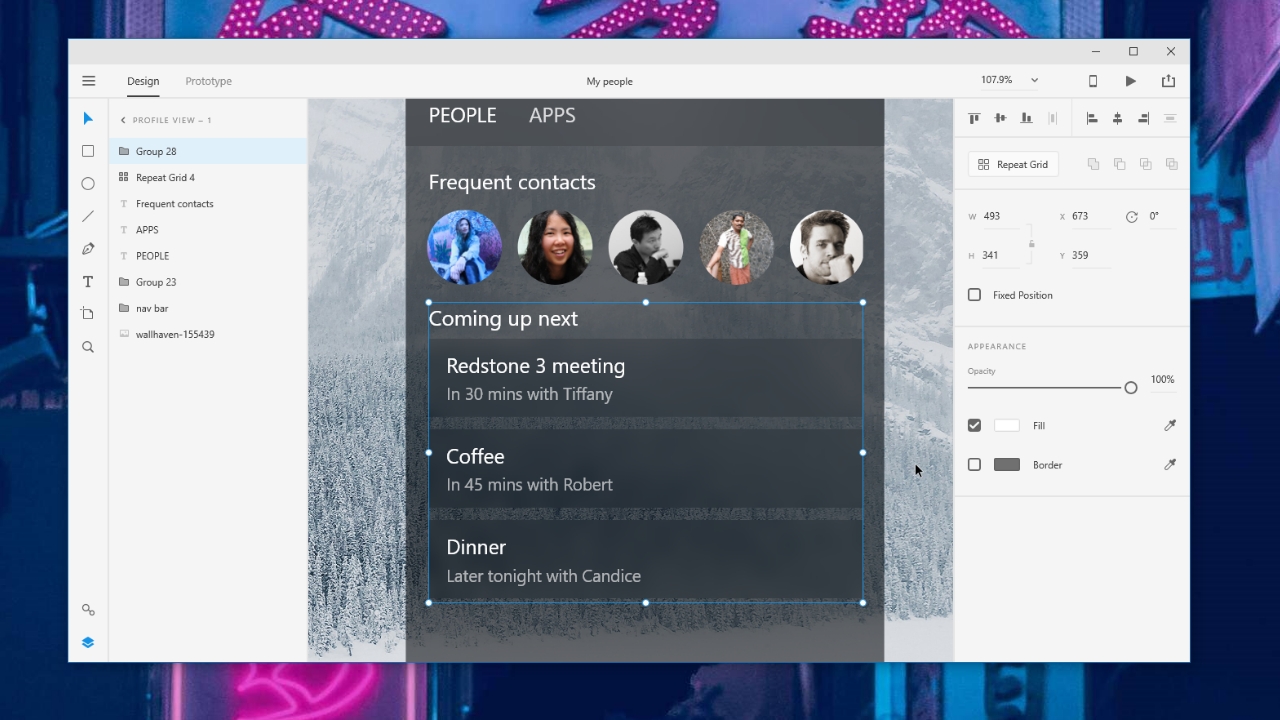The width and height of the screenshot is (1280, 720).
Task: Select the Line tool
Action: (88, 216)
